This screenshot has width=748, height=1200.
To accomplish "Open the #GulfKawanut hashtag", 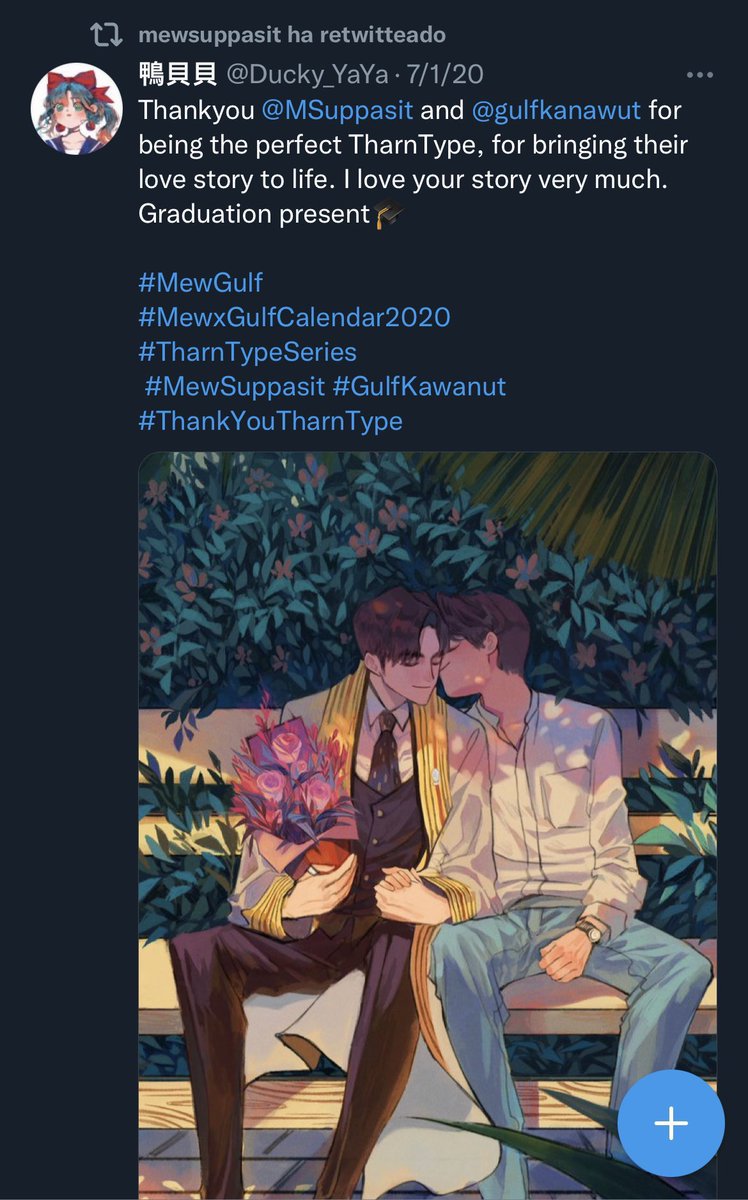I will 420,386.
